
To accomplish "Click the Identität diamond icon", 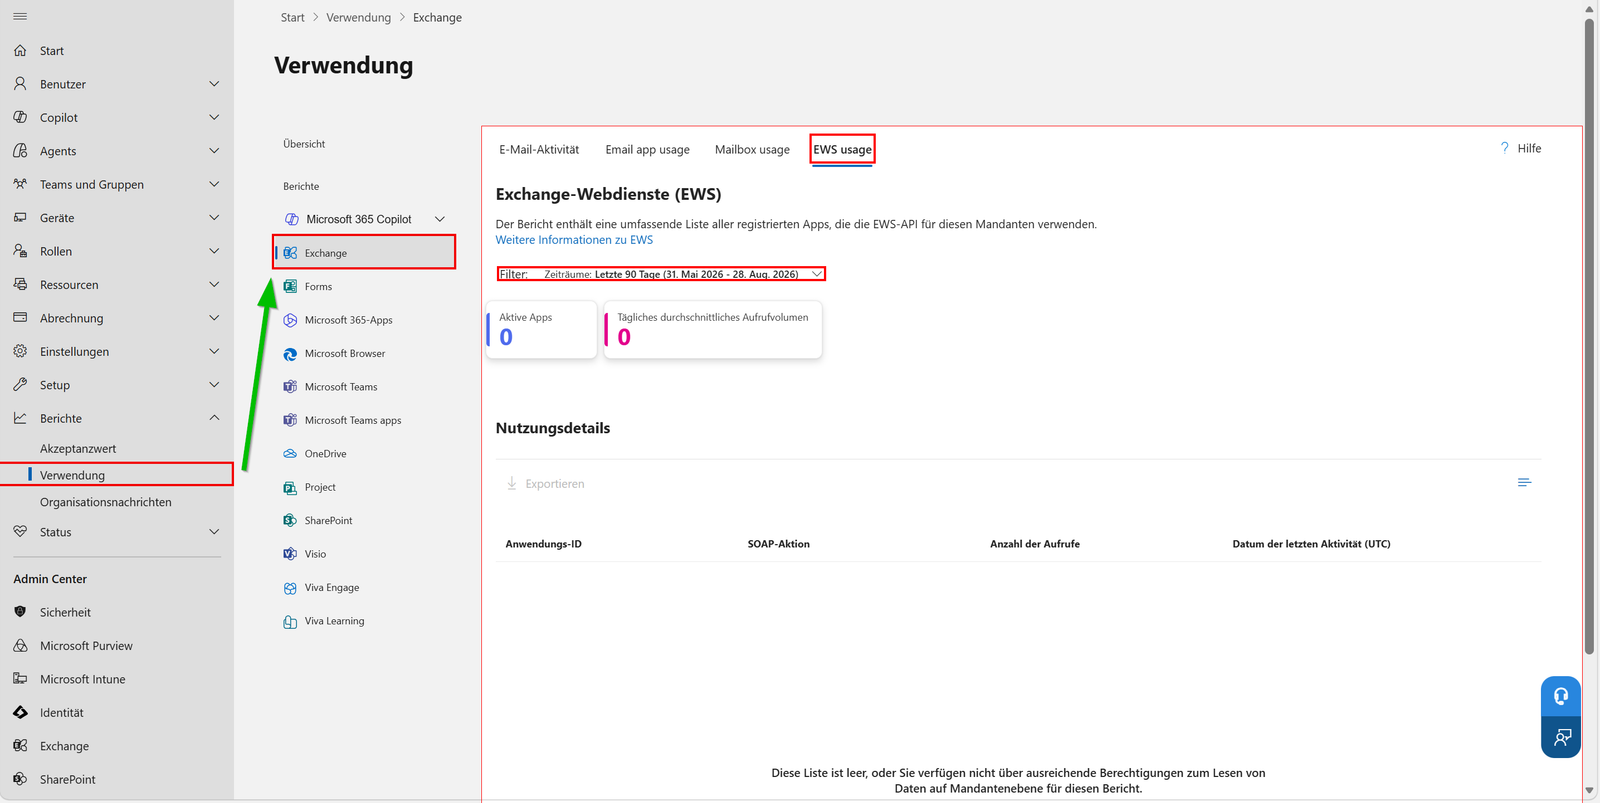I will (20, 713).
